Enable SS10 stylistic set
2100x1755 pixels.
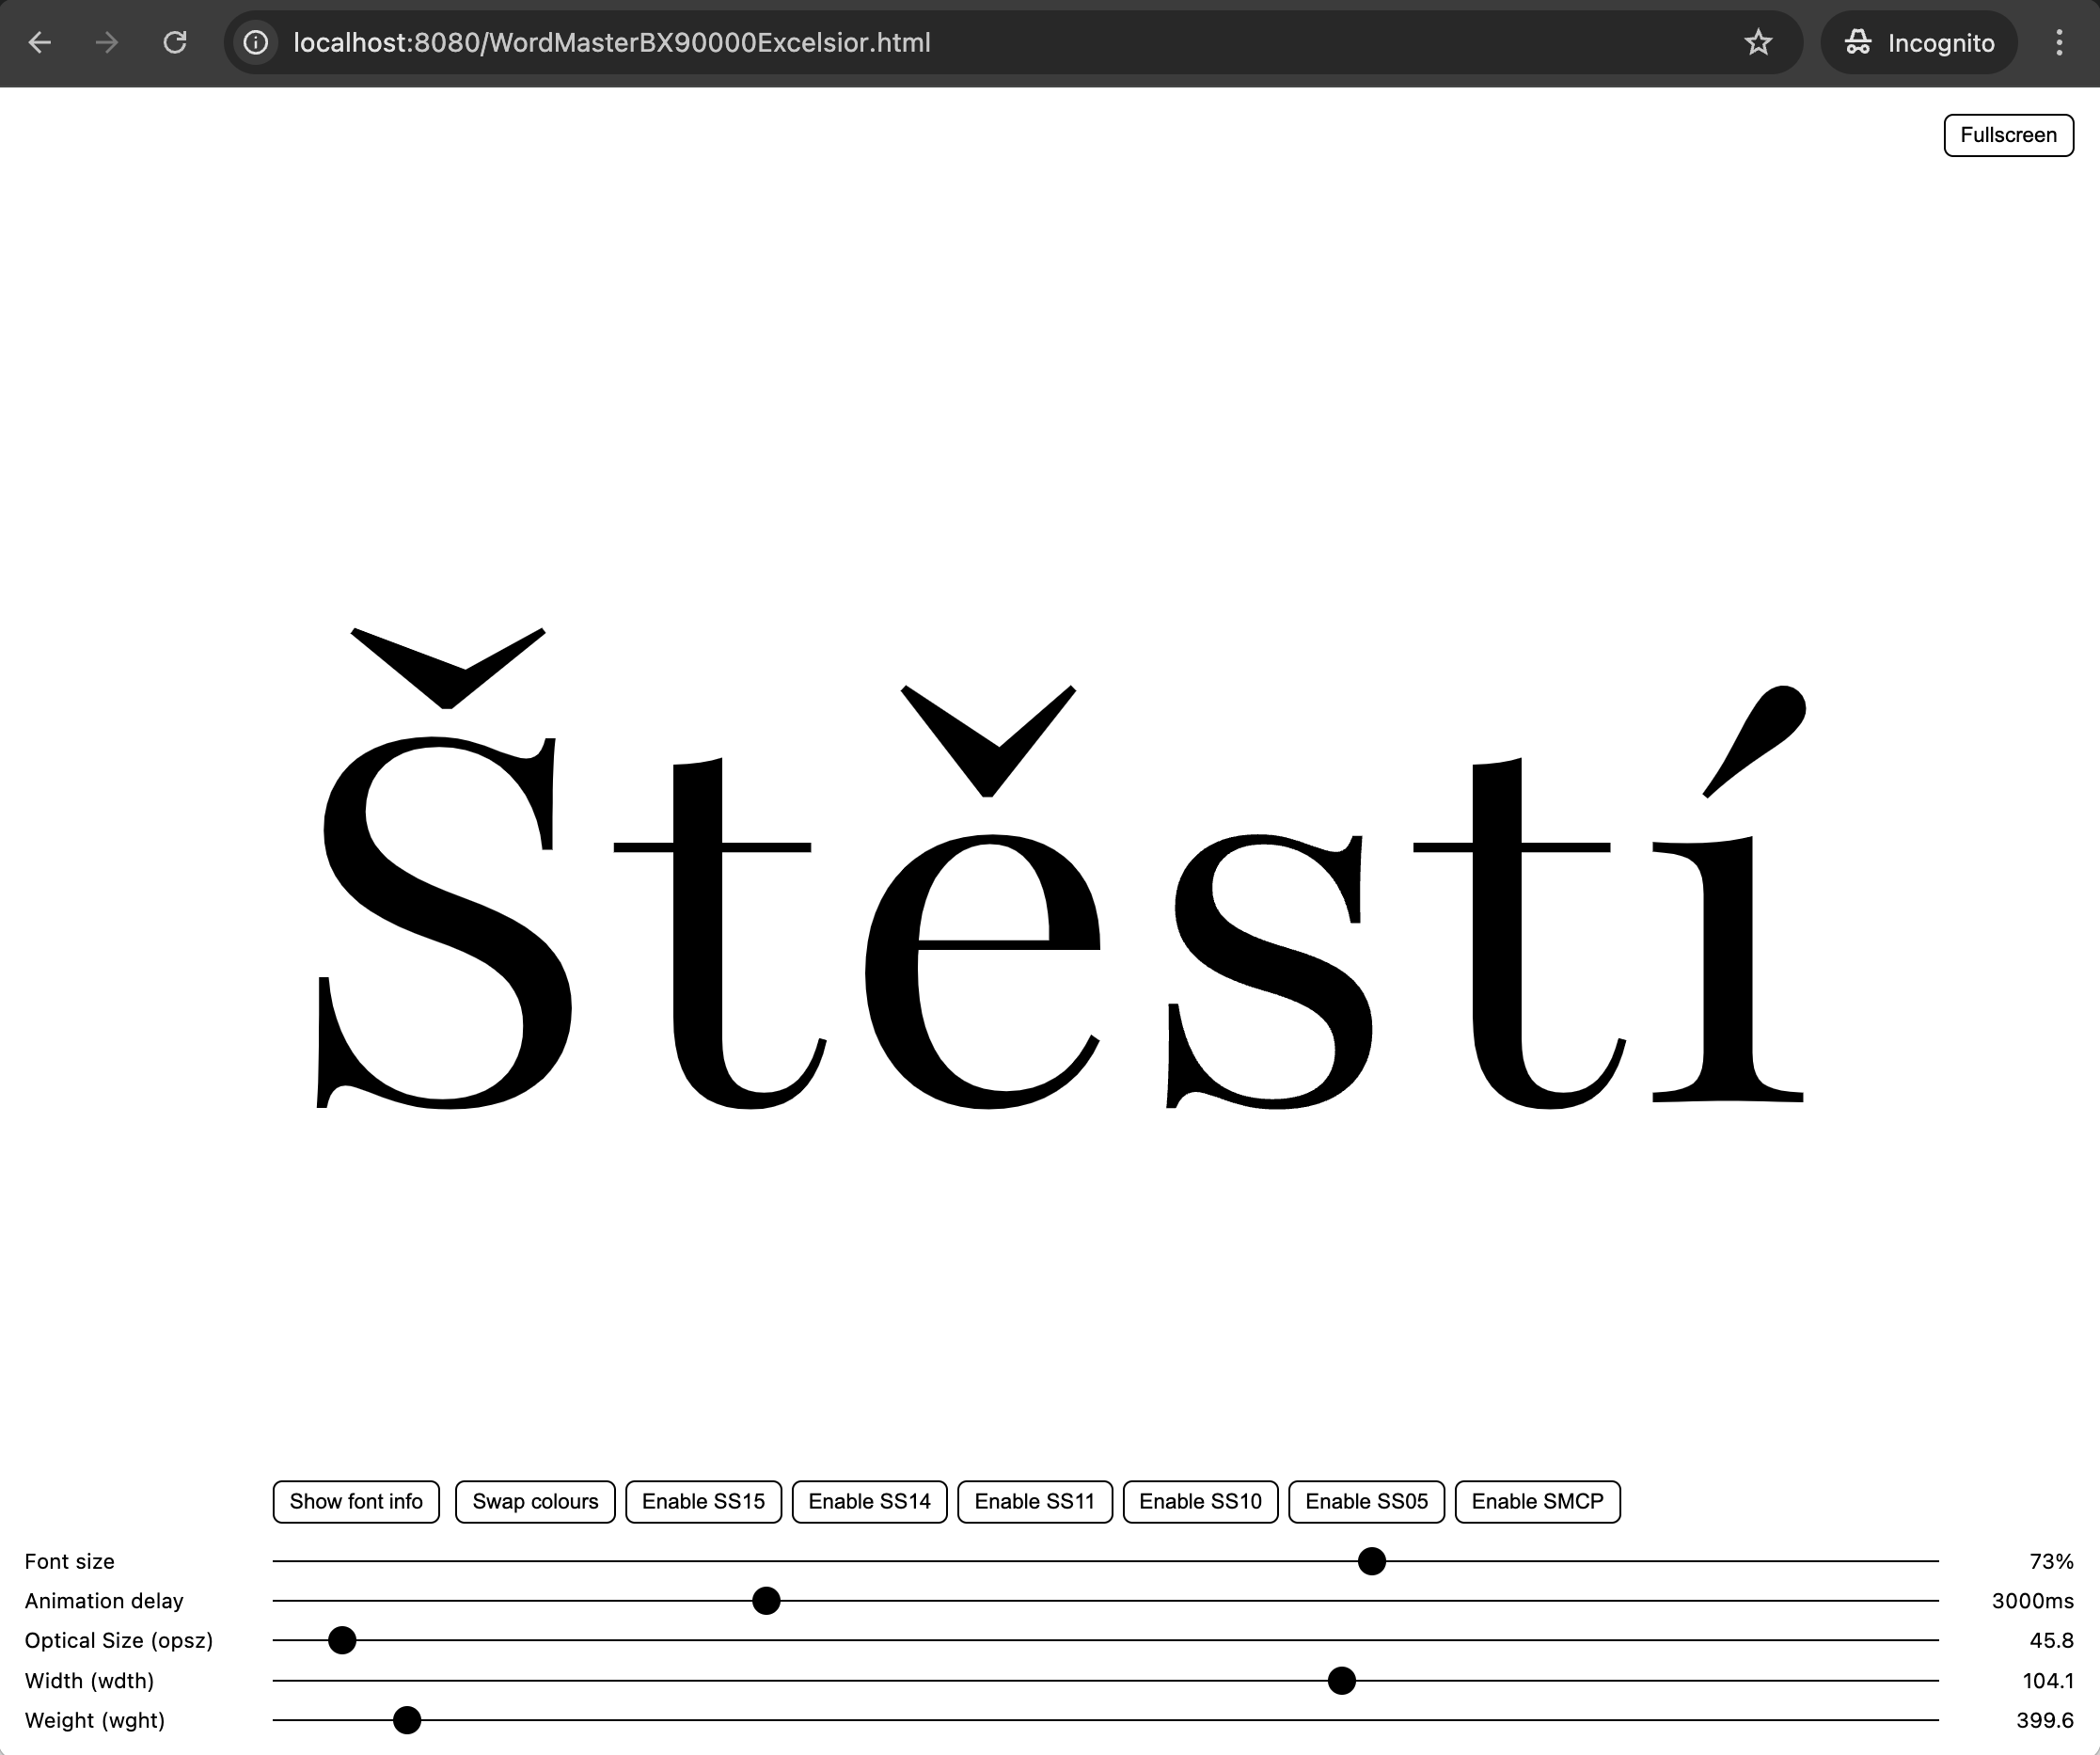click(1200, 1502)
